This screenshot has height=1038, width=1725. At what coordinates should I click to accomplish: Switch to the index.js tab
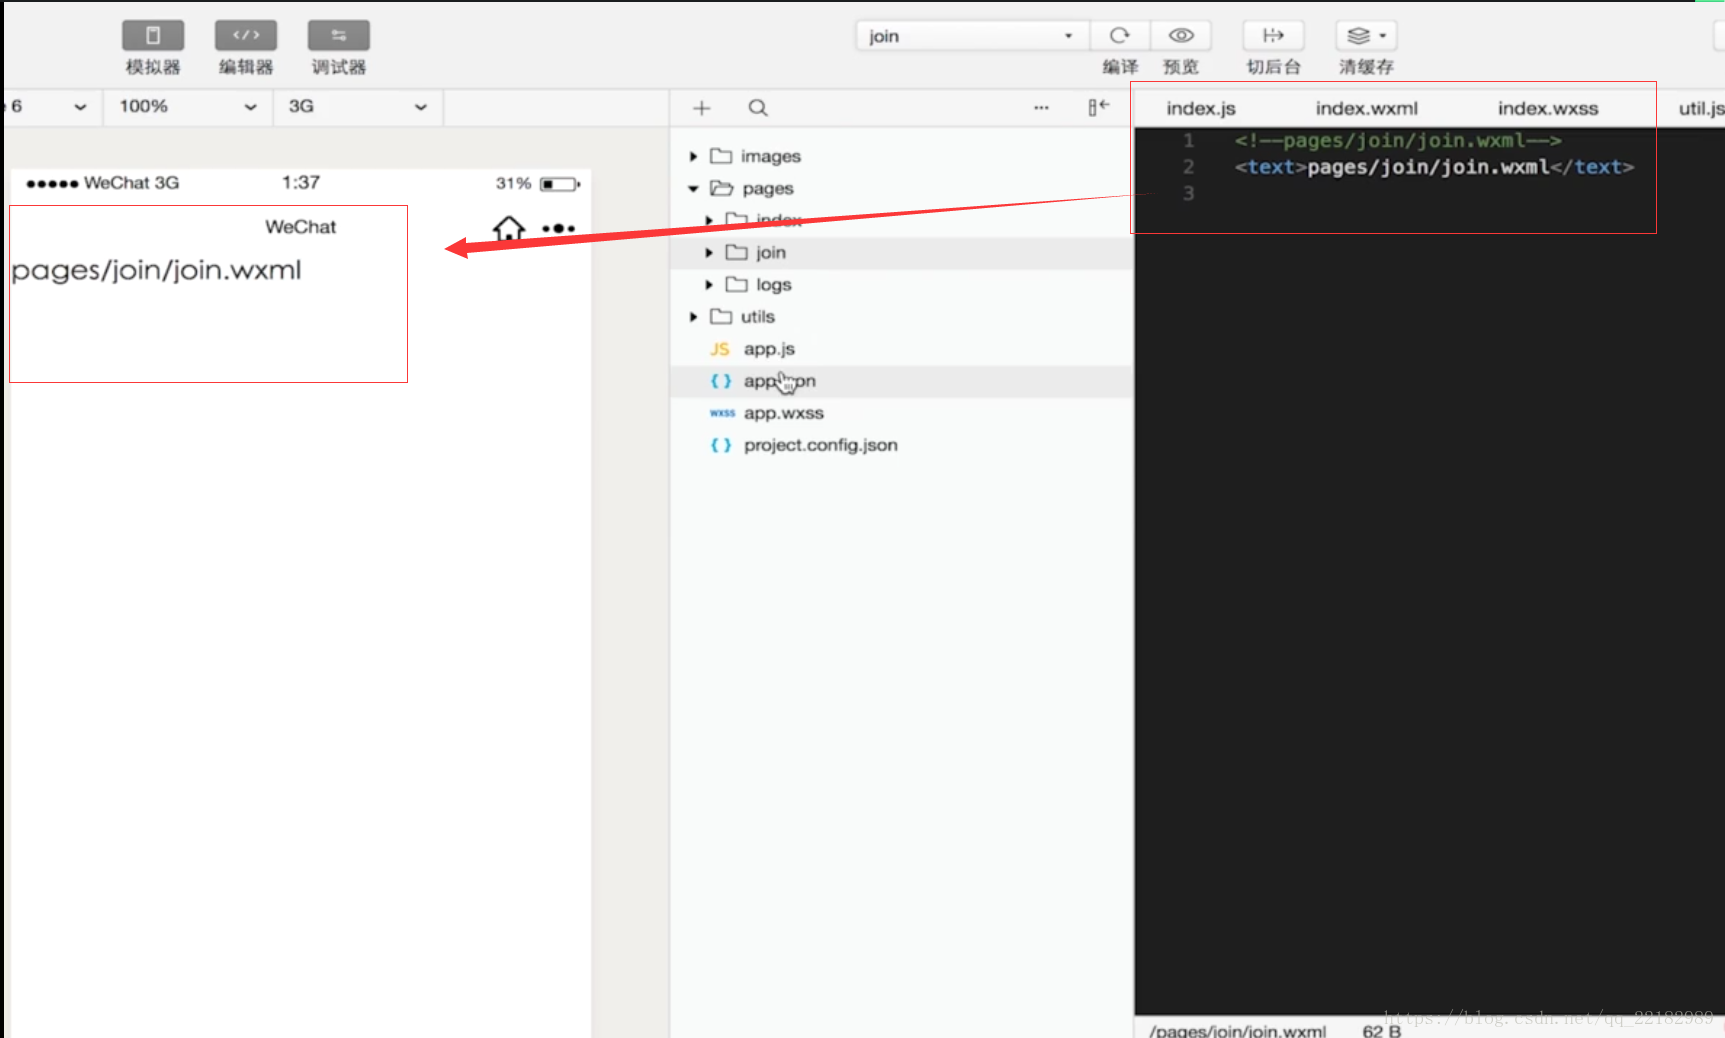pyautogui.click(x=1201, y=108)
